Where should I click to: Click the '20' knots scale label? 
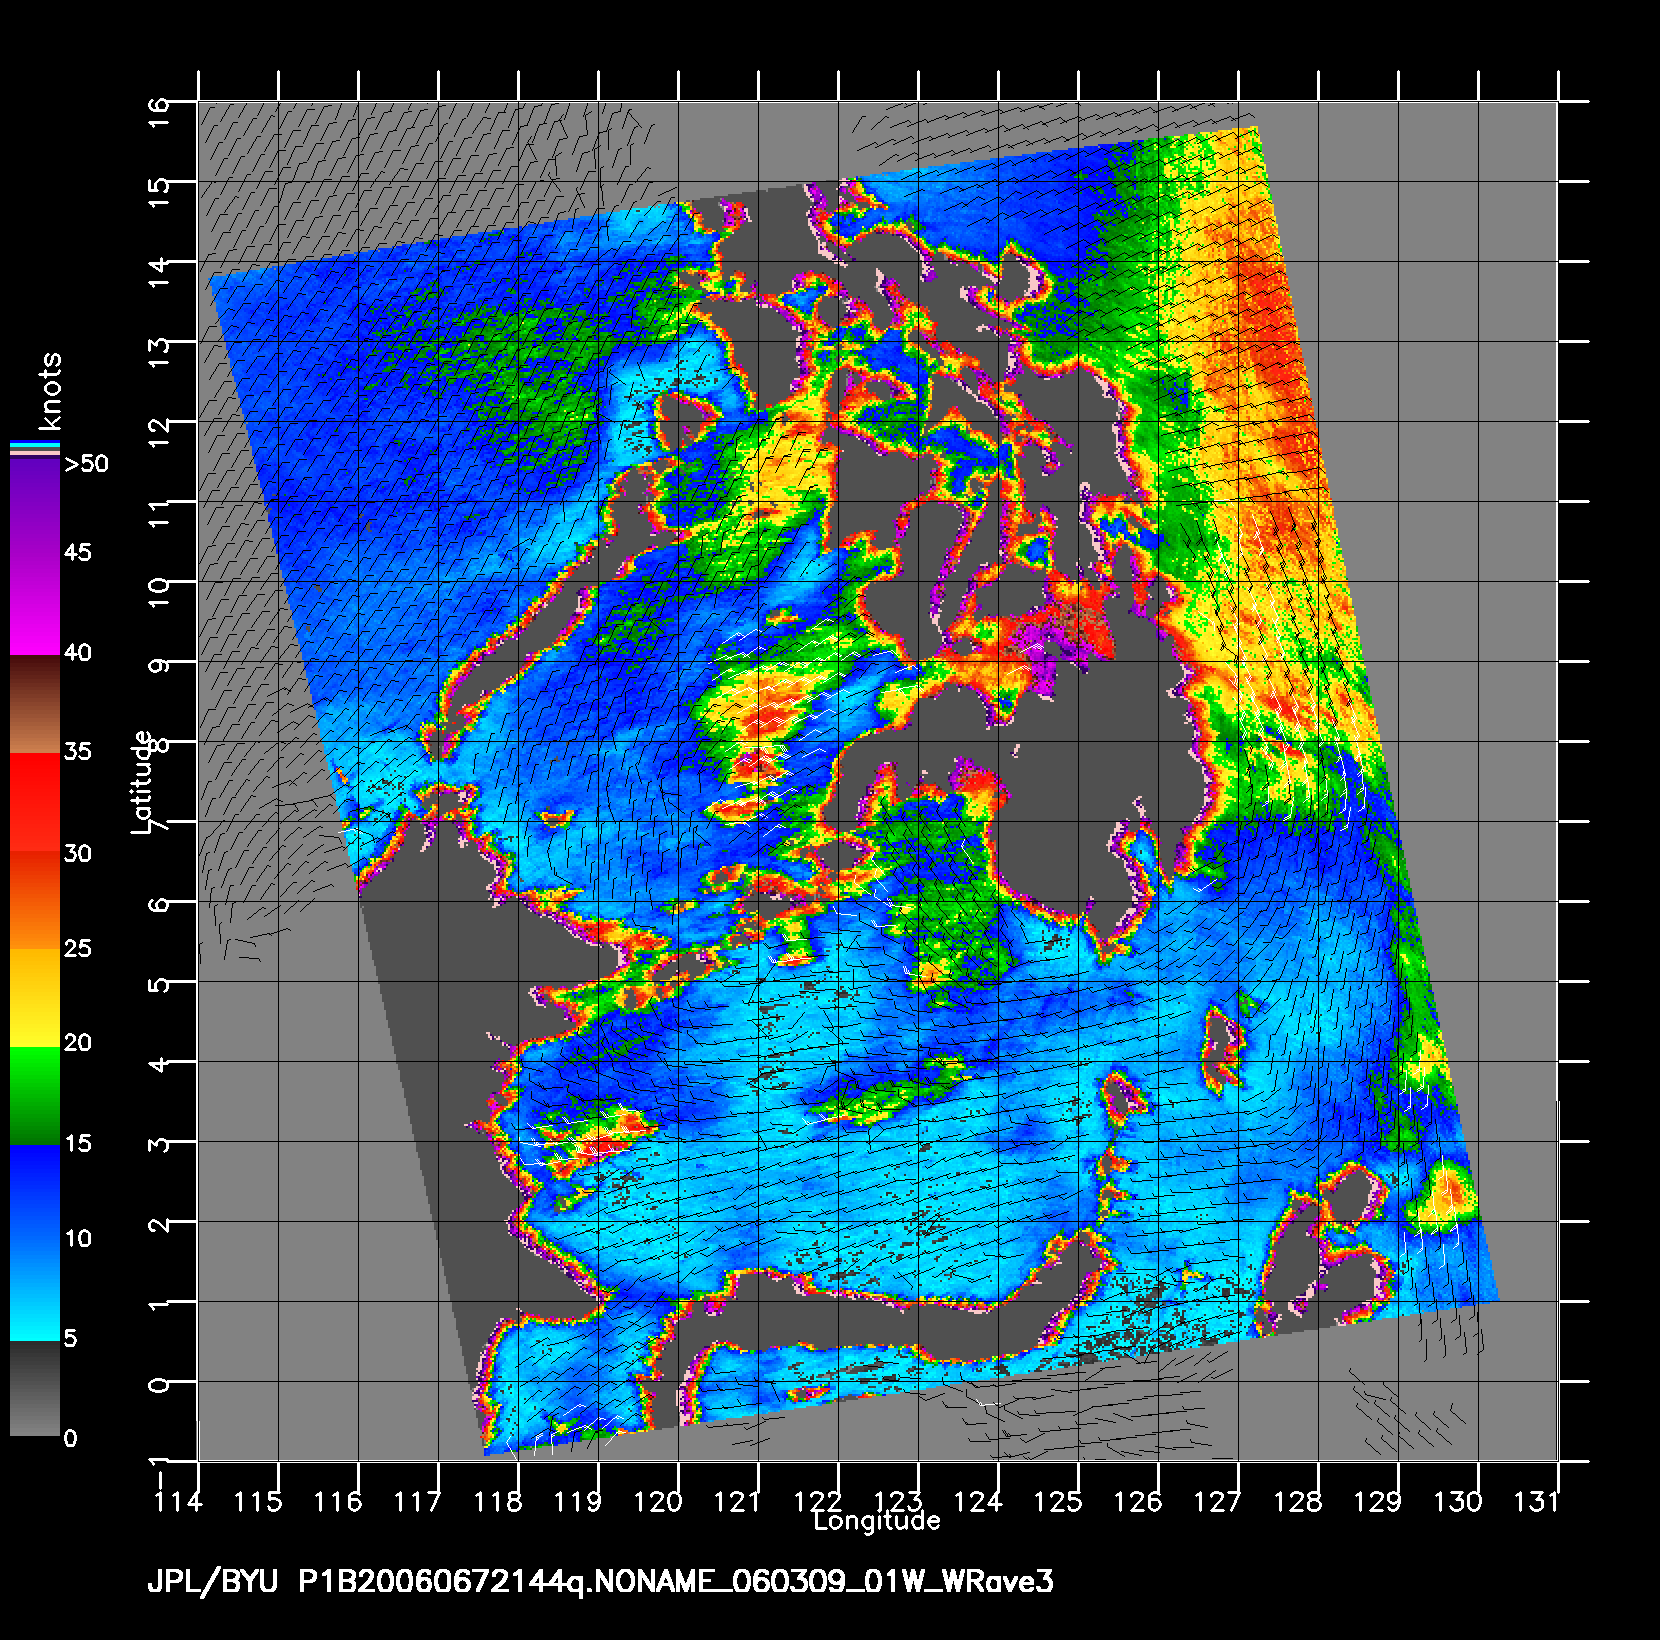78,1043
